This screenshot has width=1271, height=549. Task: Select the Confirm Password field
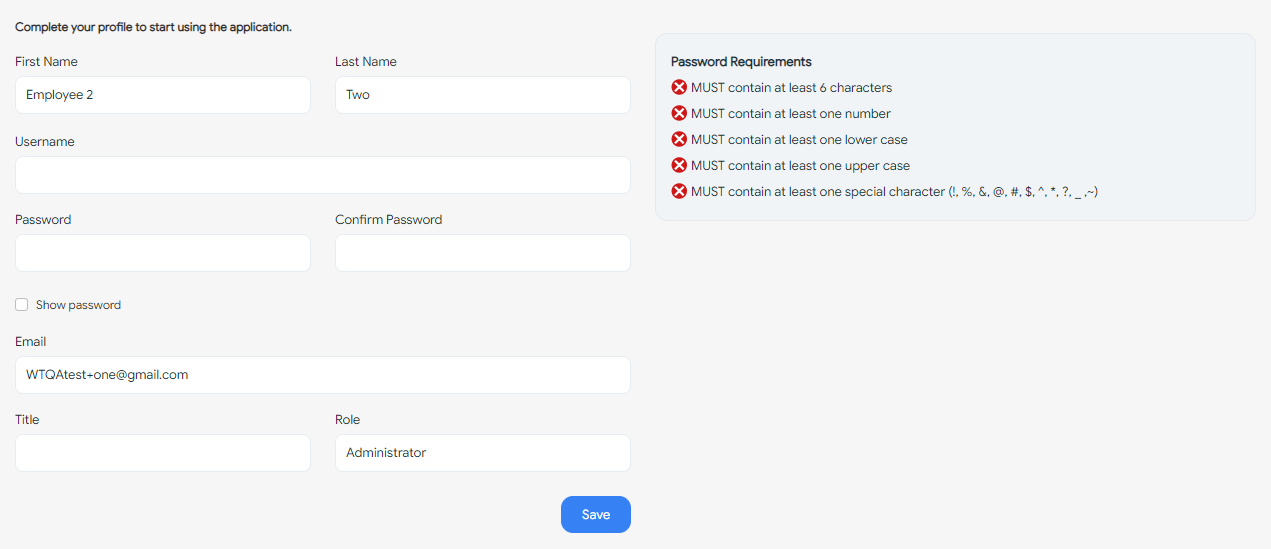[482, 253]
